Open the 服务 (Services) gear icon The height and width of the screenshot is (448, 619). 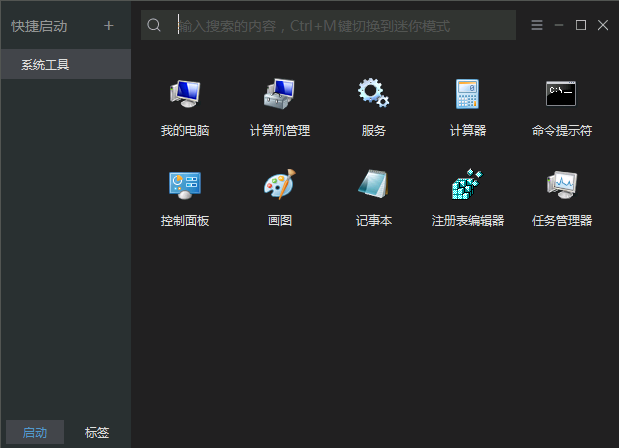click(373, 93)
